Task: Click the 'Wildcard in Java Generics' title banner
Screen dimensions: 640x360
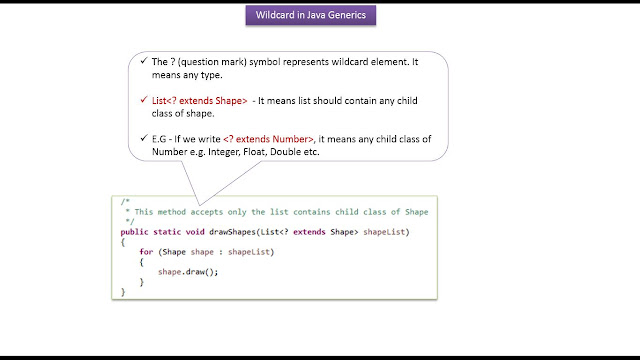Action: 311,15
